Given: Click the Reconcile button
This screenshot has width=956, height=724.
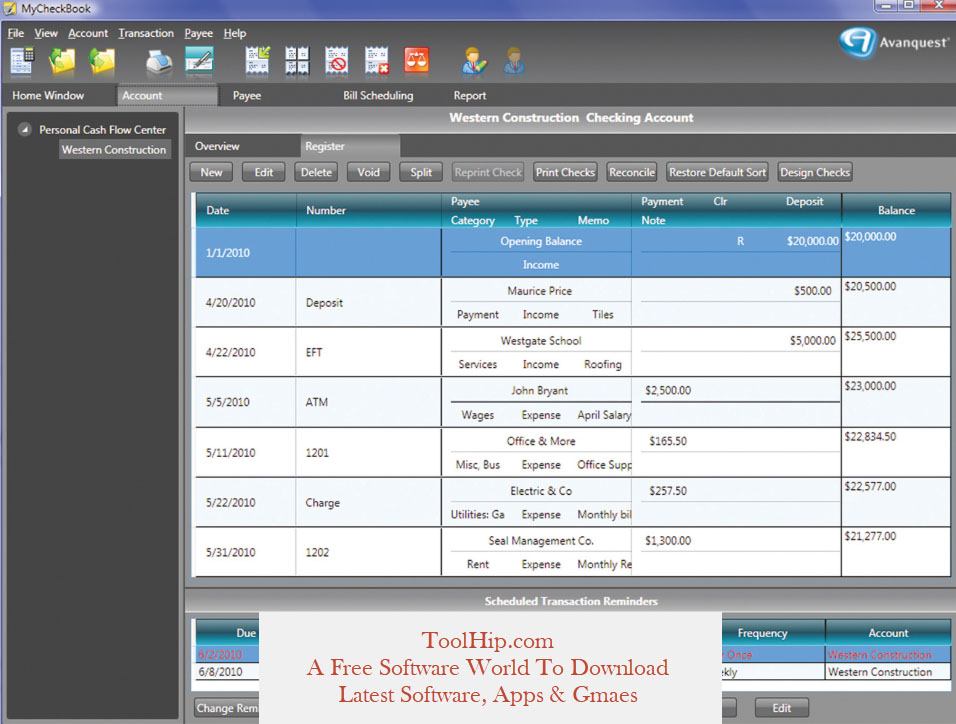Looking at the screenshot, I should click(632, 173).
